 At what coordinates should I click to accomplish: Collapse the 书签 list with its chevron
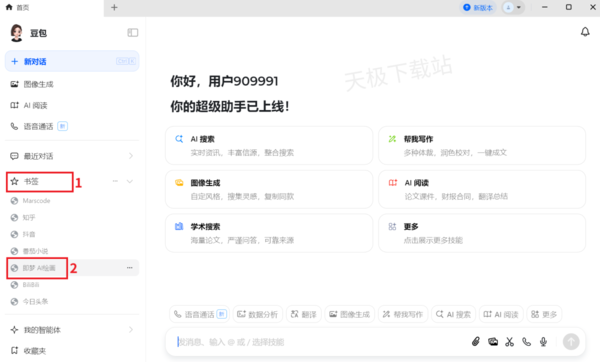(130, 181)
